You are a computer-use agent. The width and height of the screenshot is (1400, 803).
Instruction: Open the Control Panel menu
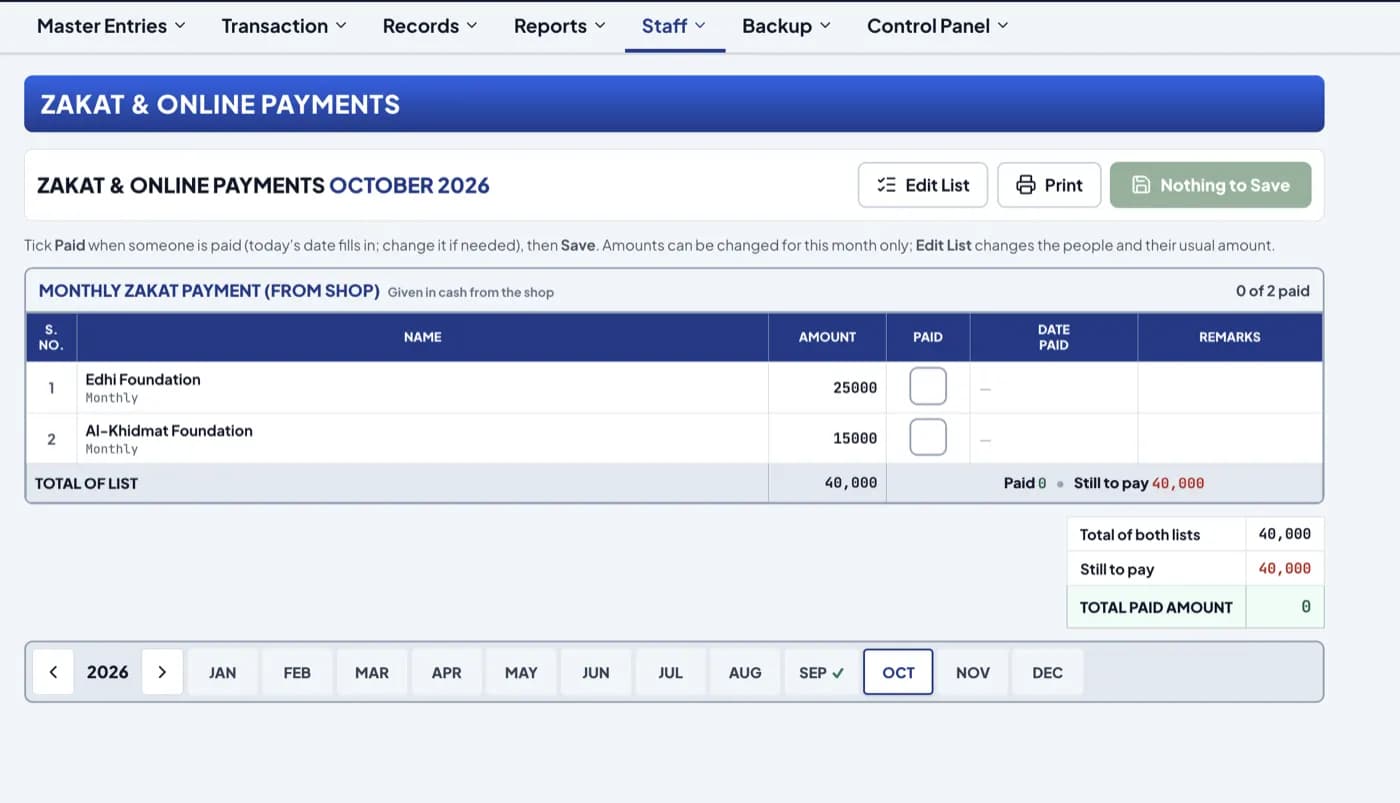[x=938, y=26]
